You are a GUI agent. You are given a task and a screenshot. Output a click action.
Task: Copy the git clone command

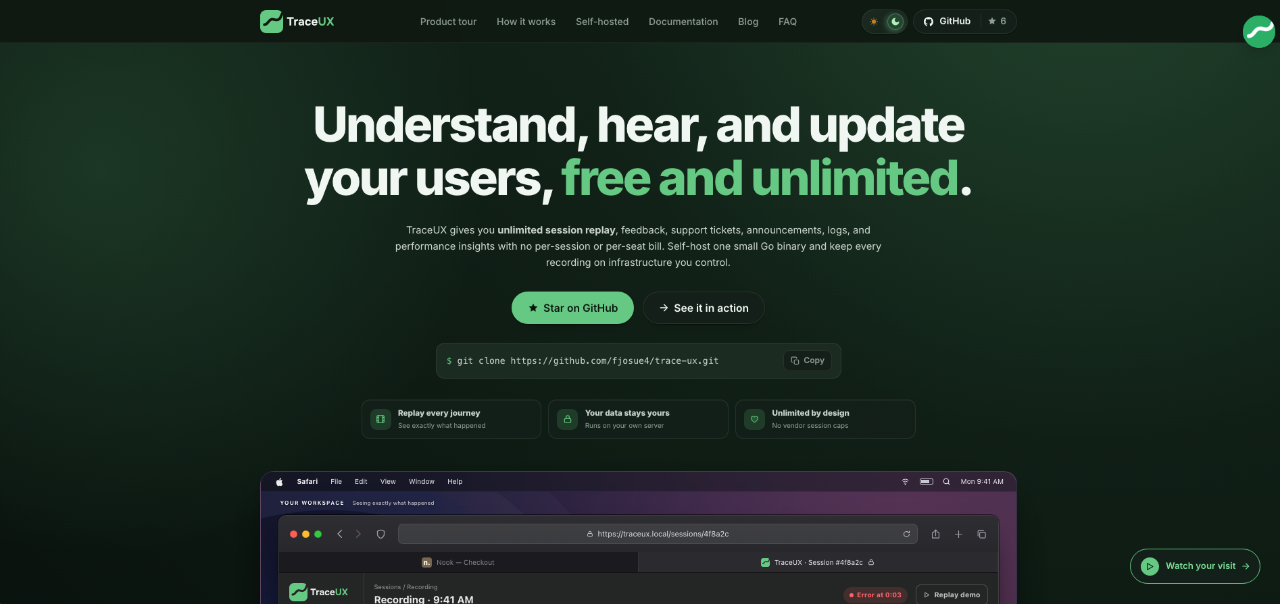807,360
